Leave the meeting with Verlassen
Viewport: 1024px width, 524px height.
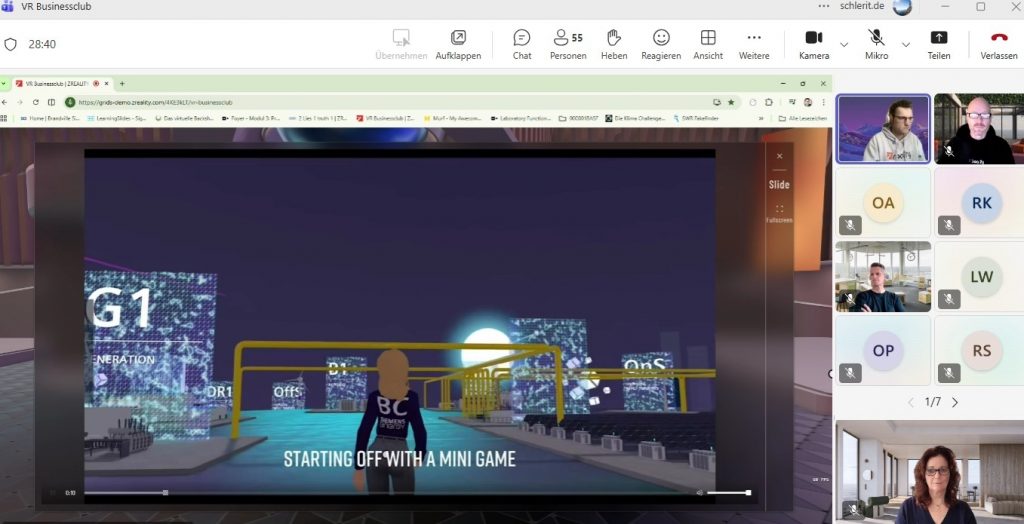[998, 43]
